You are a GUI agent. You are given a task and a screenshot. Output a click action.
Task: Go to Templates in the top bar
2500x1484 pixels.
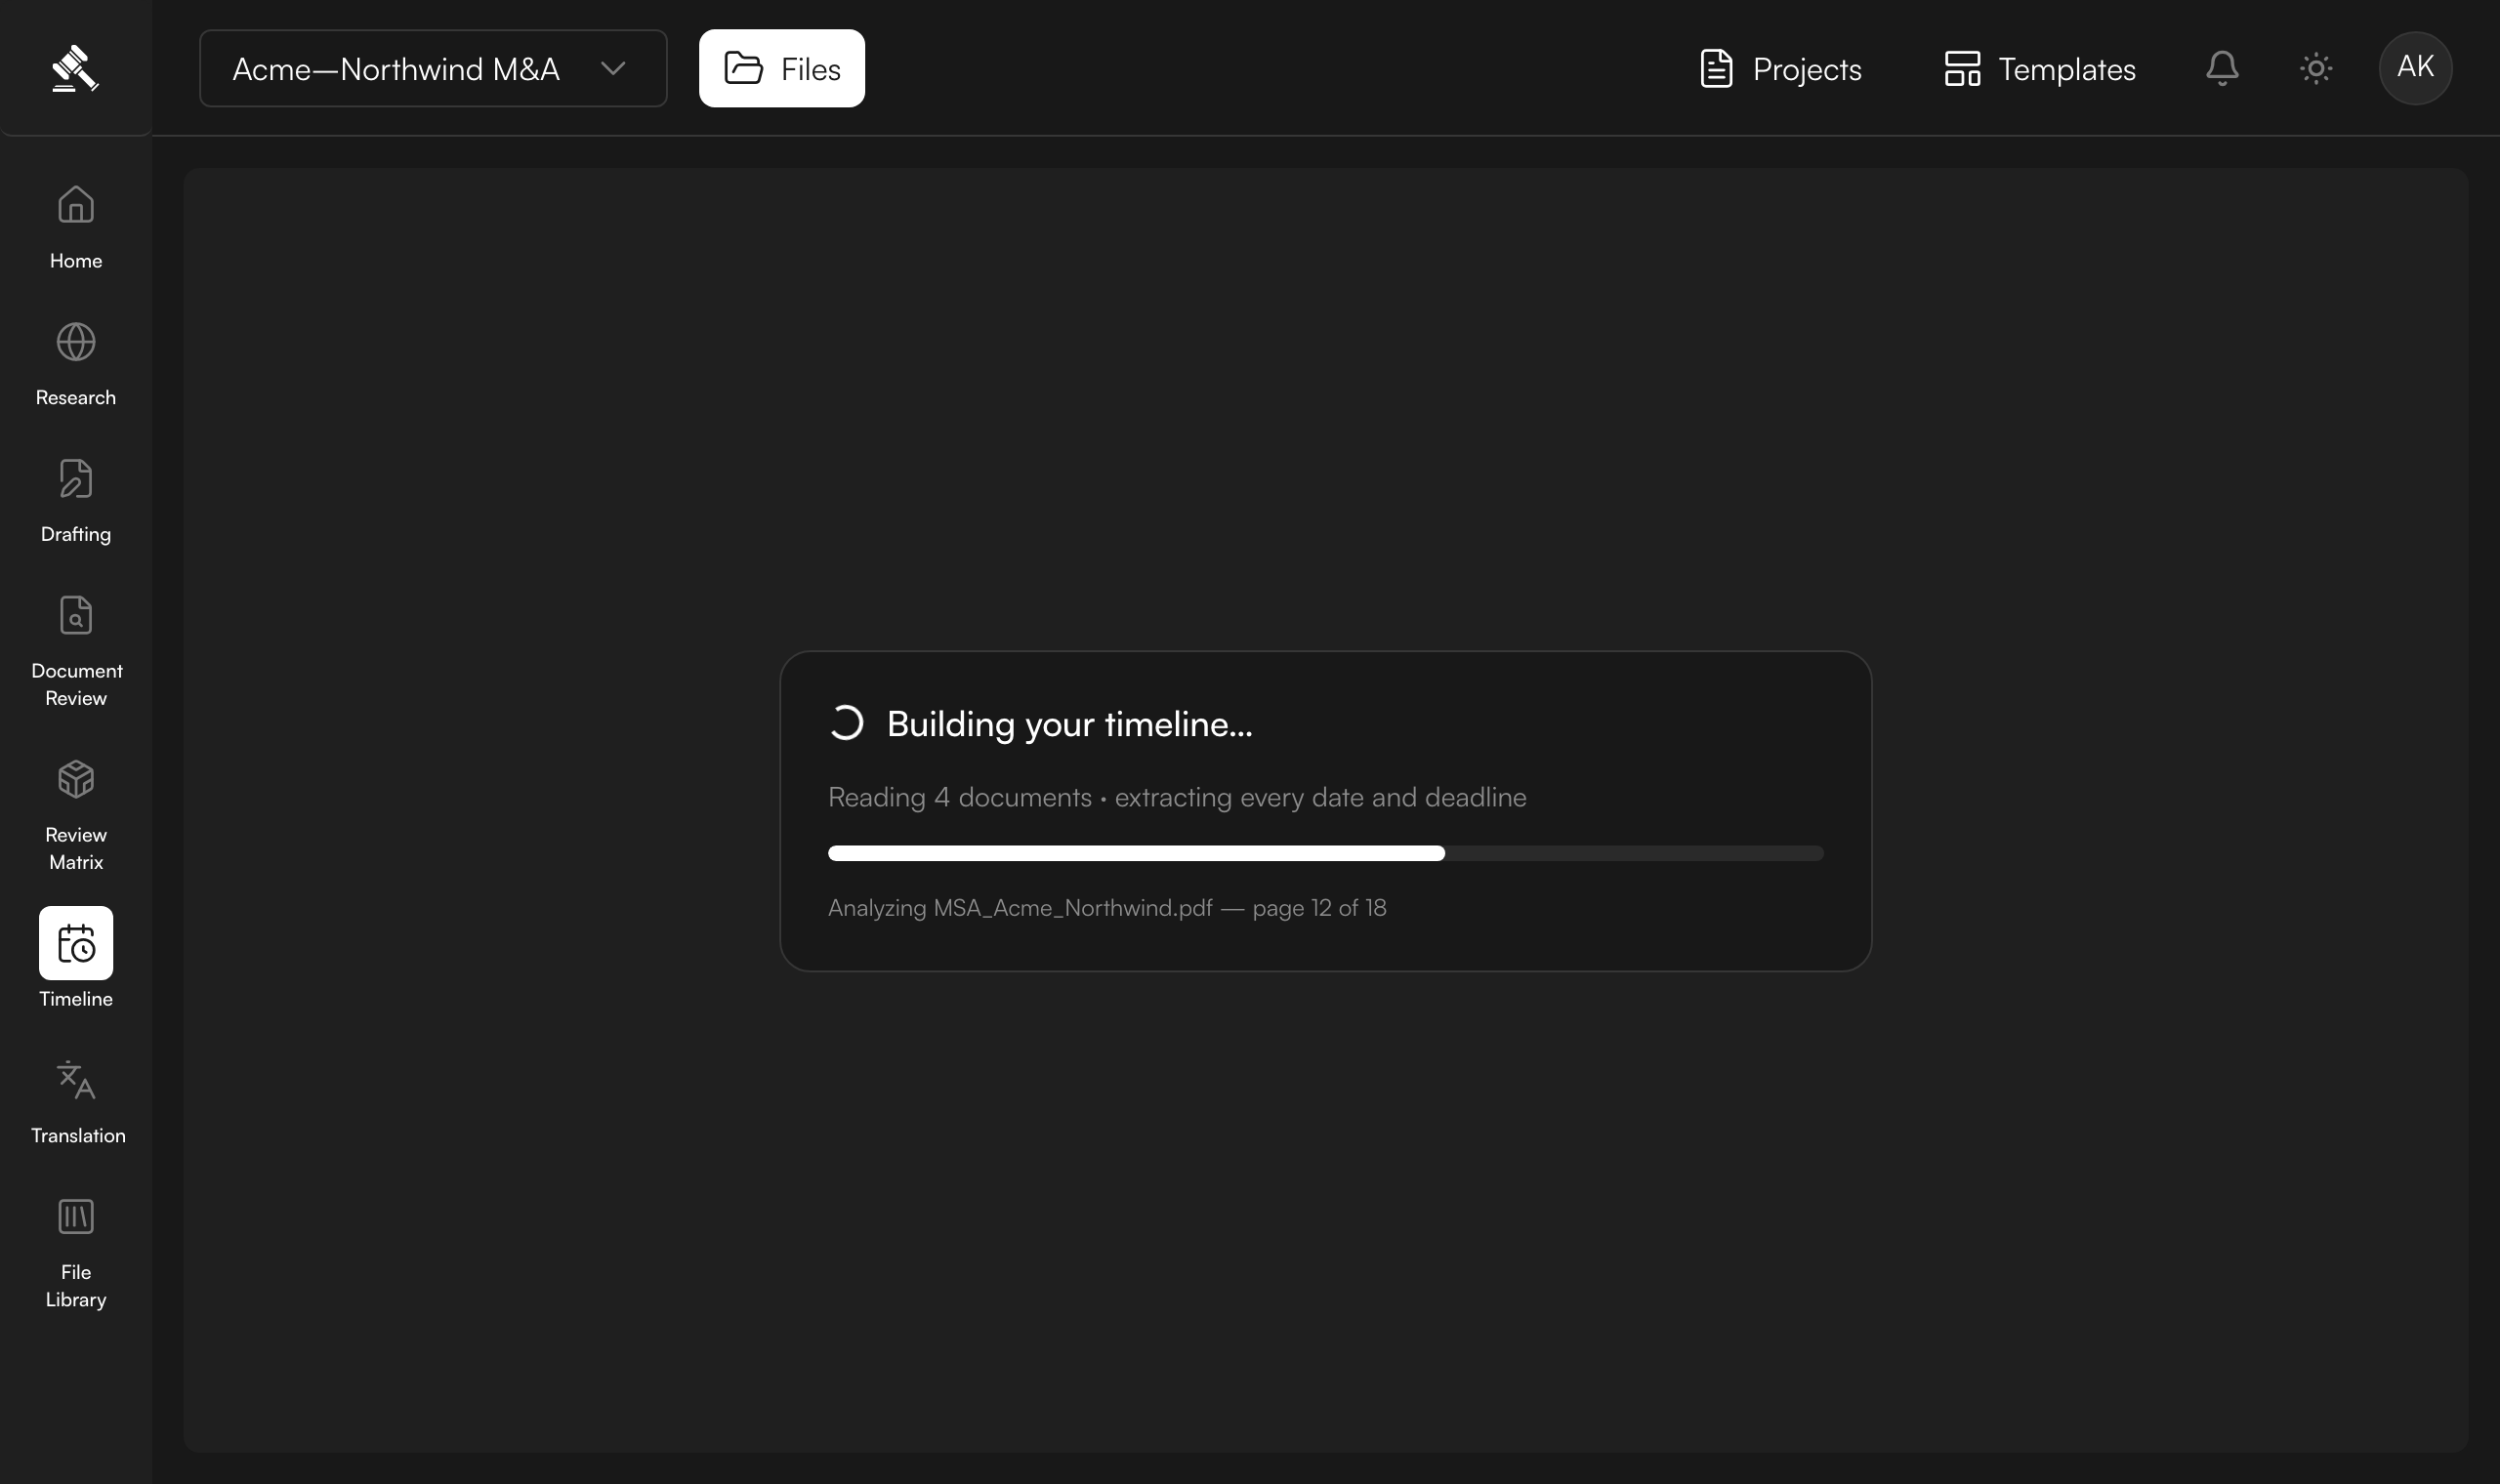[2040, 68]
